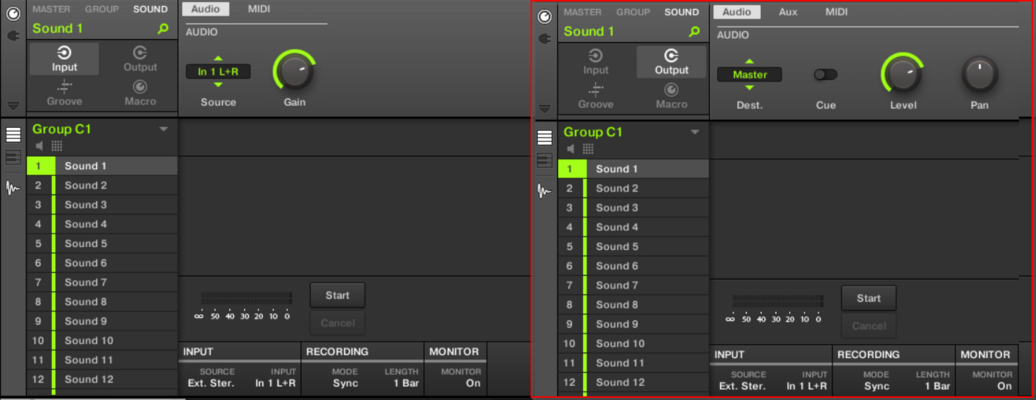This screenshot has width=1036, height=400.
Task: Click the Pan knob
Action: [979, 74]
